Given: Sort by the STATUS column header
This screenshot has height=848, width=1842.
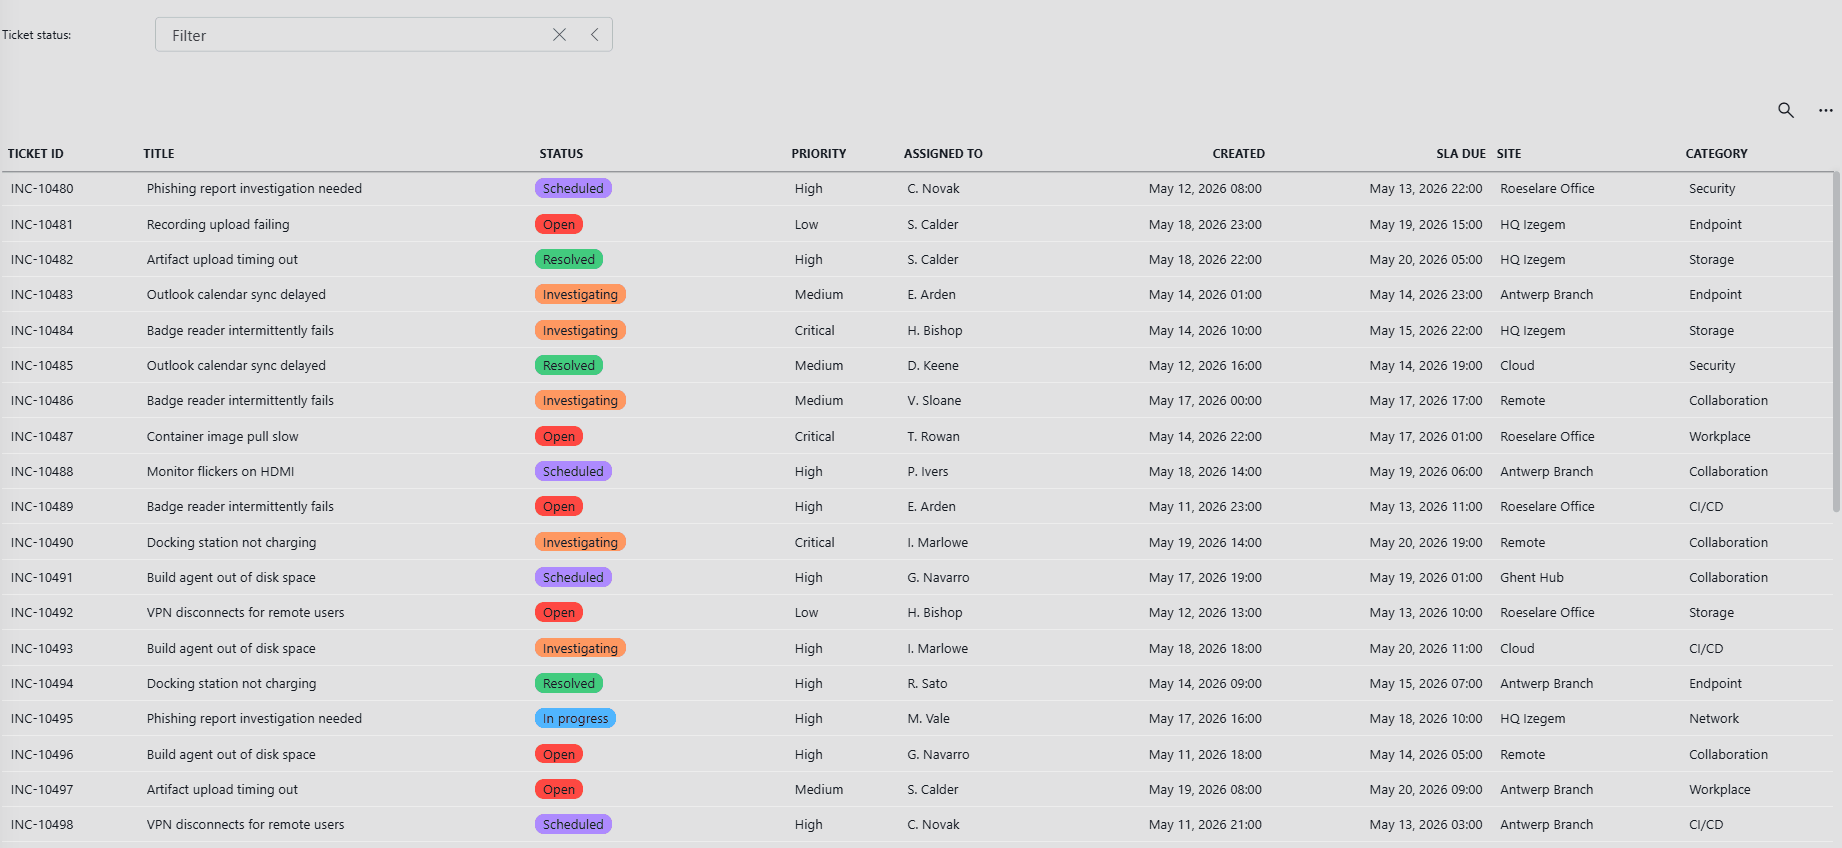Looking at the screenshot, I should coord(561,154).
